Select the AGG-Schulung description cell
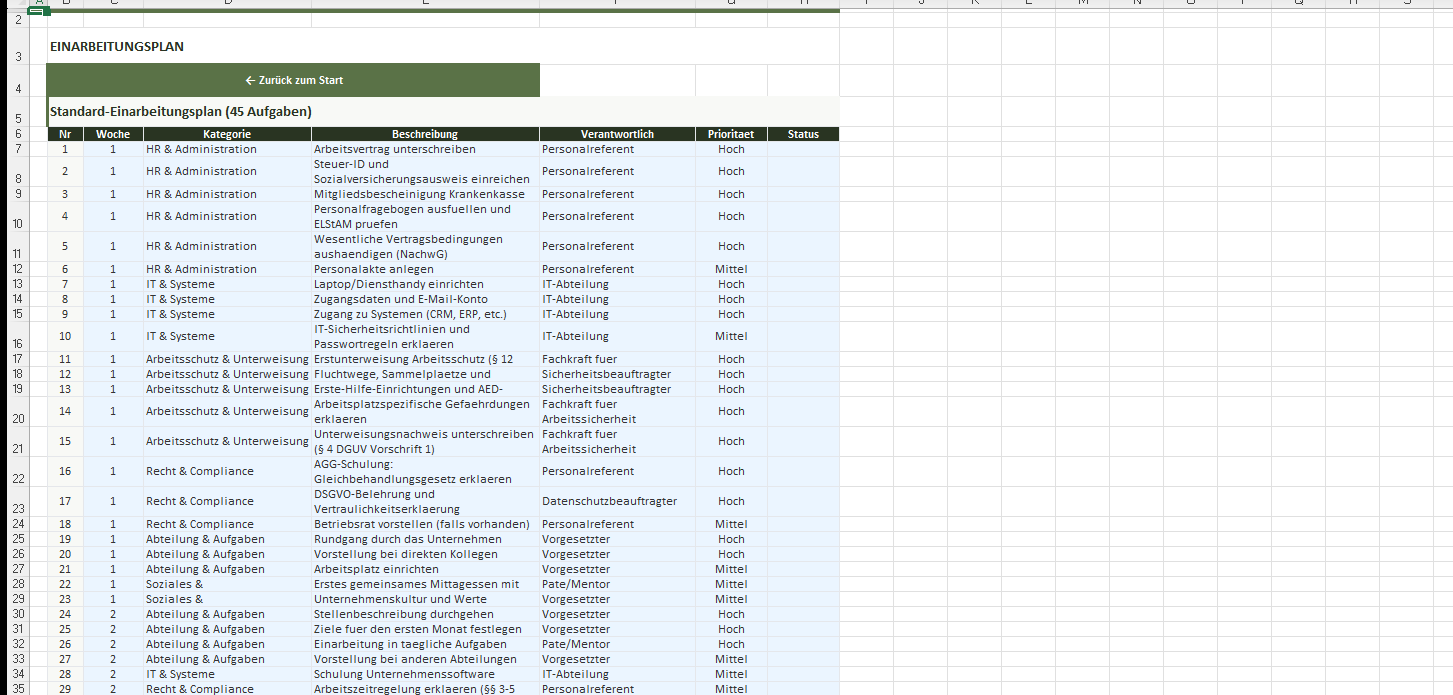This screenshot has height=695, width=1453. [425, 471]
